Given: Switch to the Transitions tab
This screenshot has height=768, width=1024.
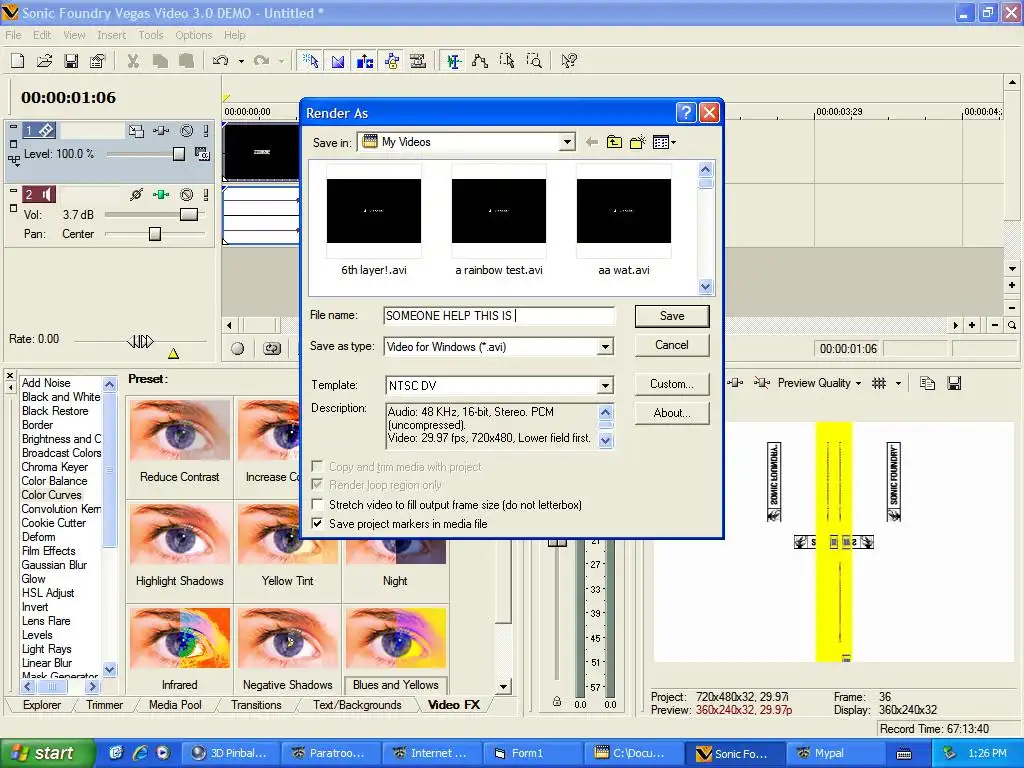Looking at the screenshot, I should [x=256, y=705].
